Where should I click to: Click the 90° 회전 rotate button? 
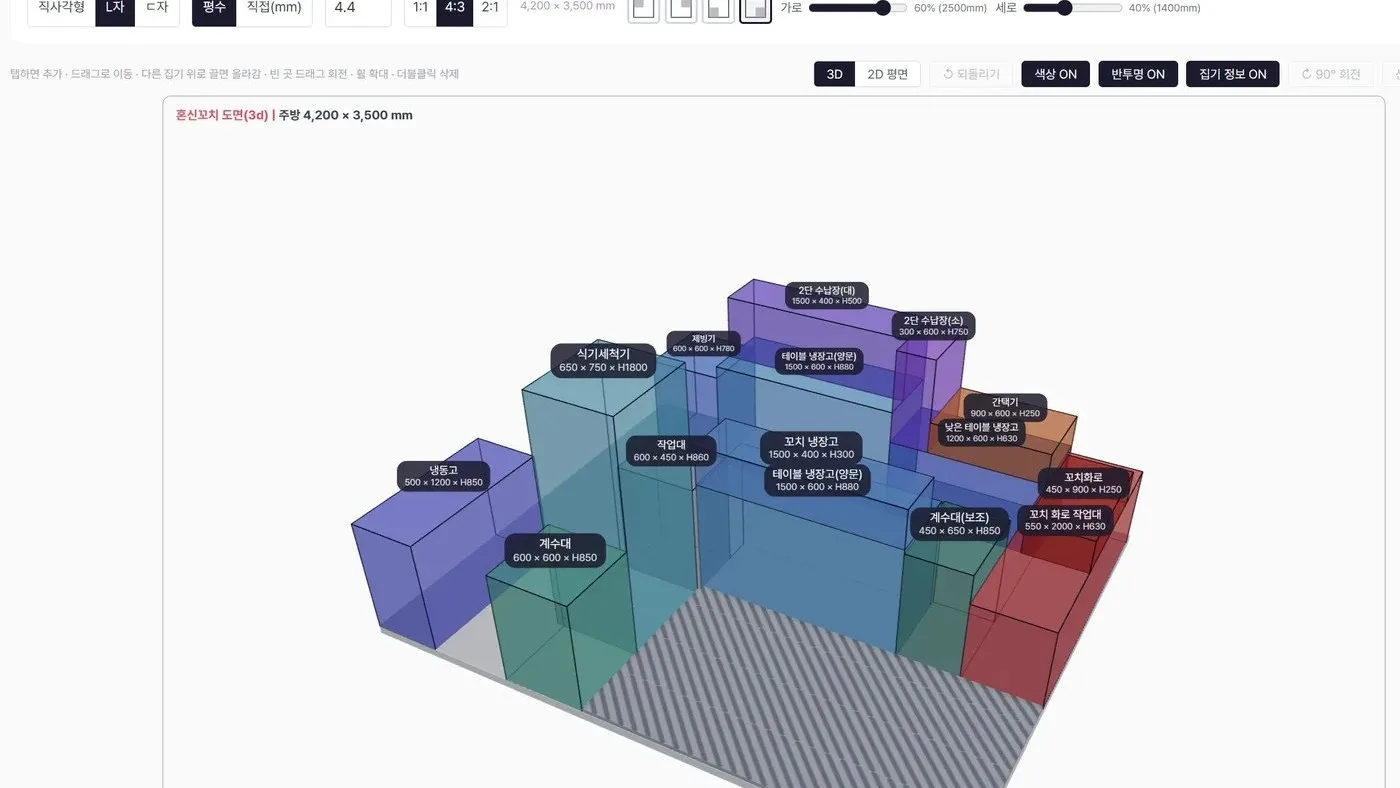click(1331, 74)
